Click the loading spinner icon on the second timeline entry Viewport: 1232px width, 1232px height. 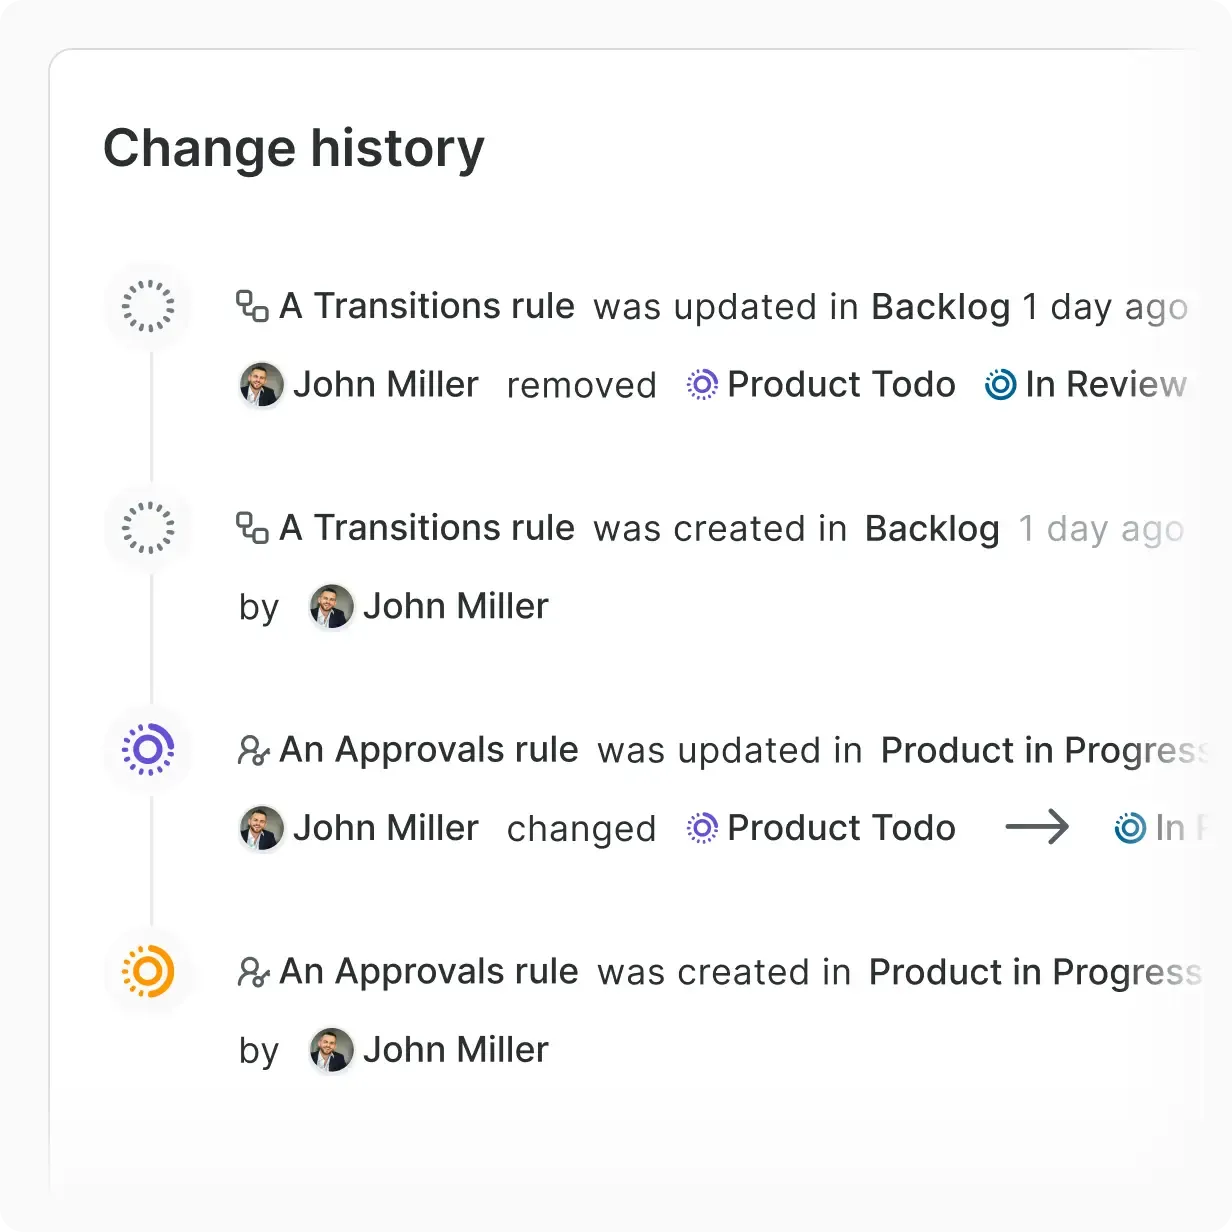point(147,527)
